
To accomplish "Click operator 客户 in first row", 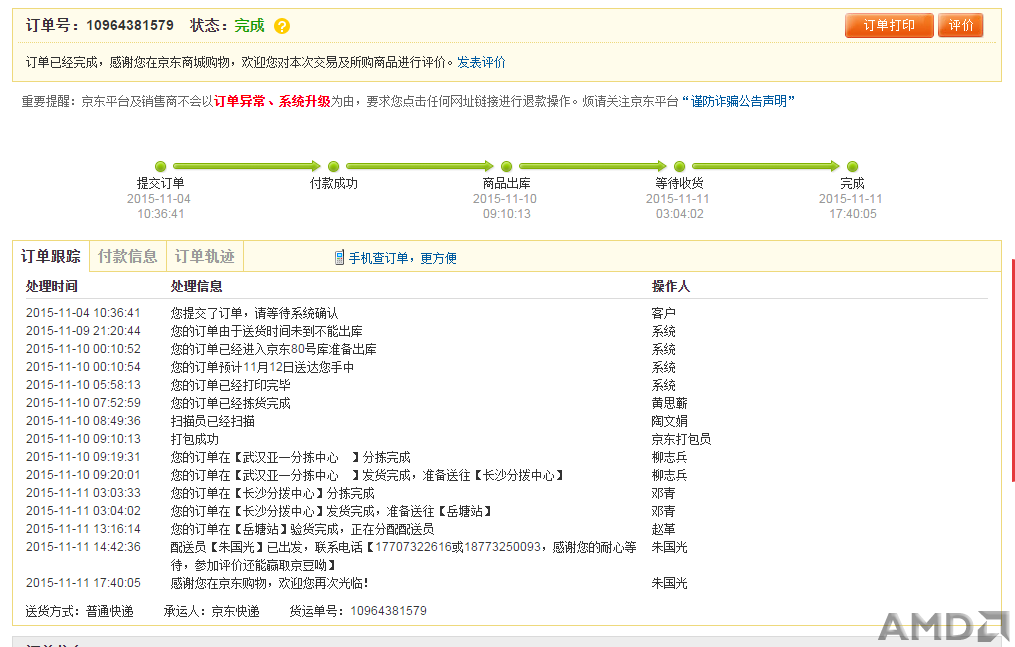I will 664,313.
